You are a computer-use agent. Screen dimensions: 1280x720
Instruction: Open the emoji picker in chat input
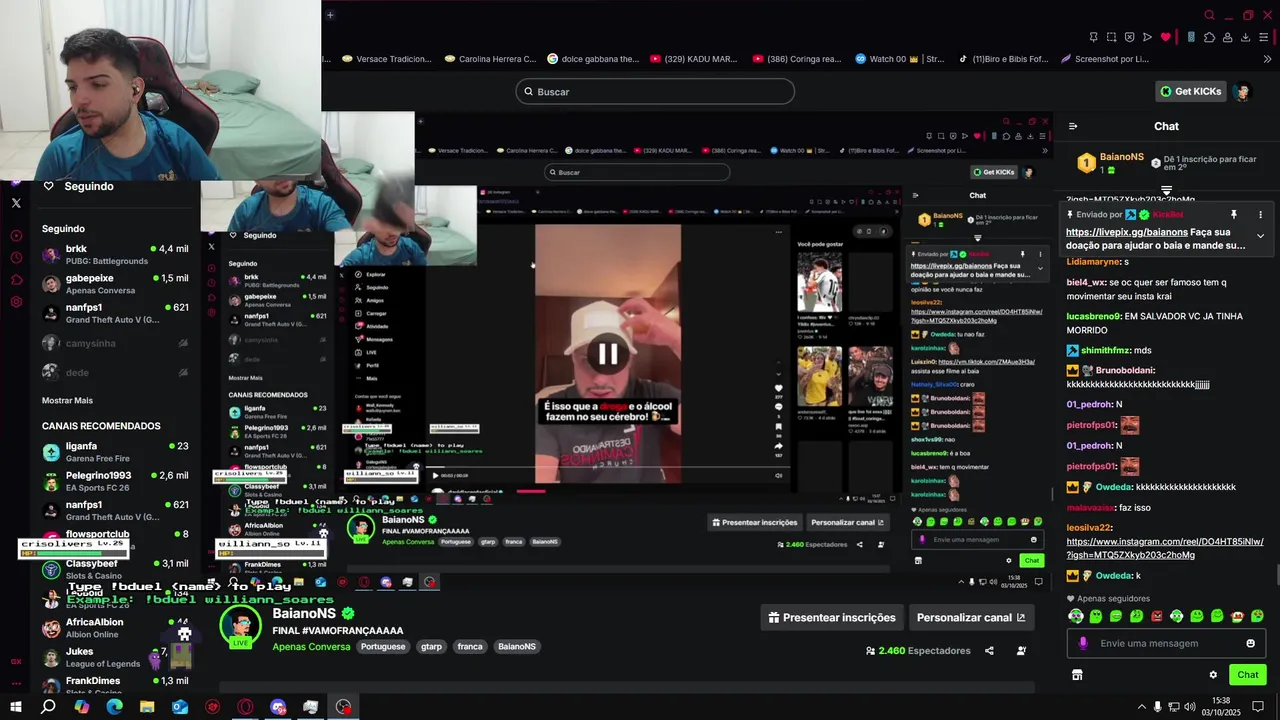(x=1250, y=643)
